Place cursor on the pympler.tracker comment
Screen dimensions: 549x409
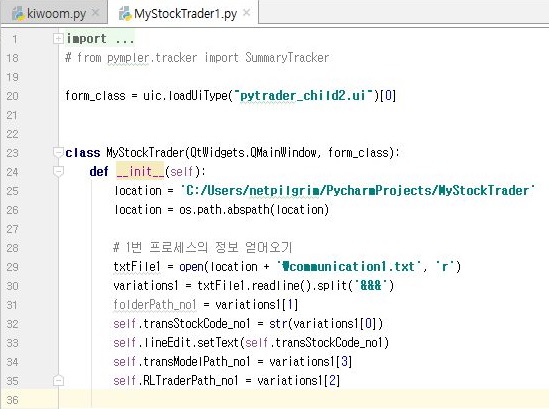coord(197,58)
